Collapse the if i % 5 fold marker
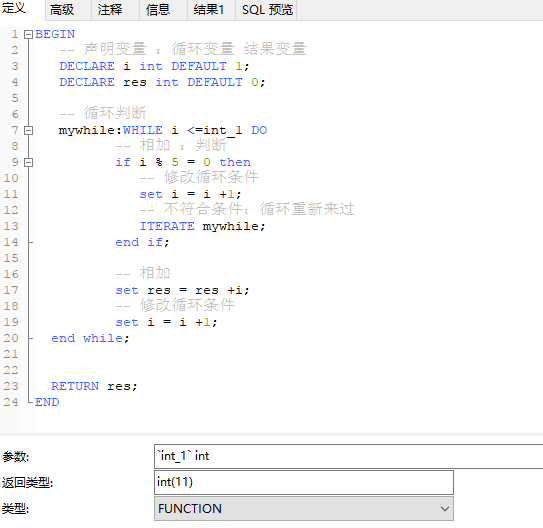Viewport: 543px width, 528px height. (28, 162)
